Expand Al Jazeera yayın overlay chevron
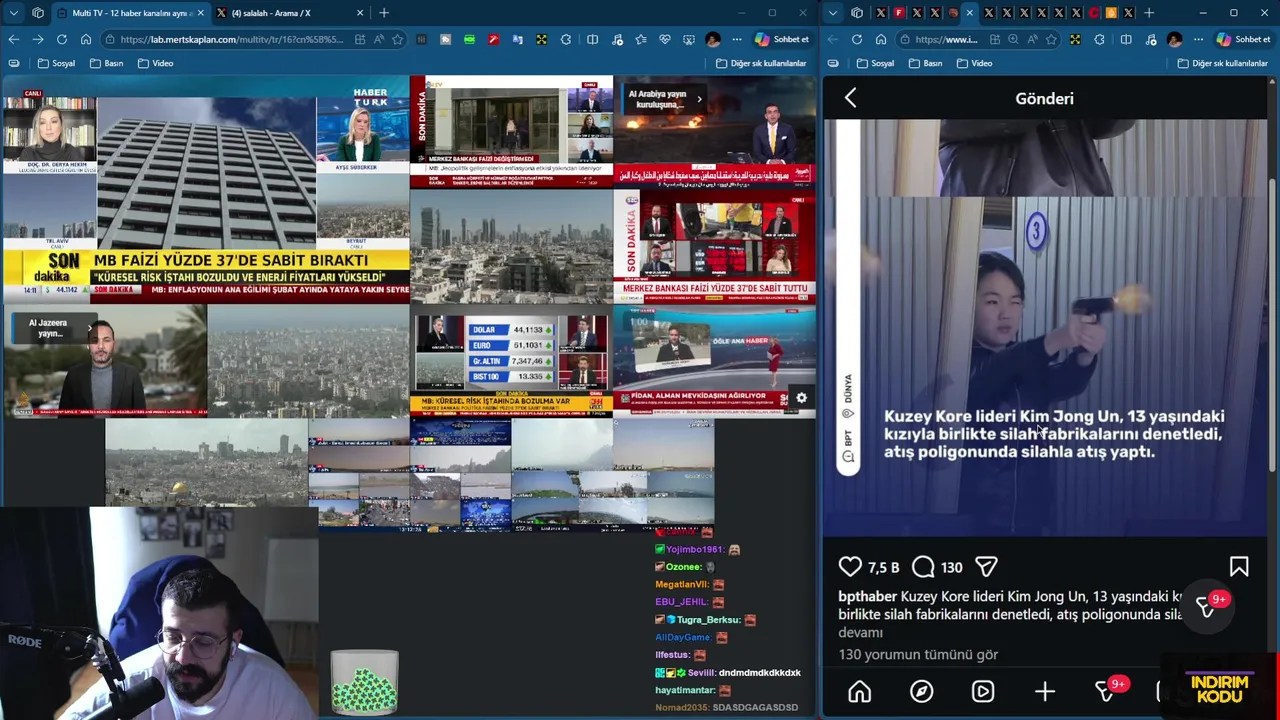This screenshot has height=720, width=1280. (89, 328)
